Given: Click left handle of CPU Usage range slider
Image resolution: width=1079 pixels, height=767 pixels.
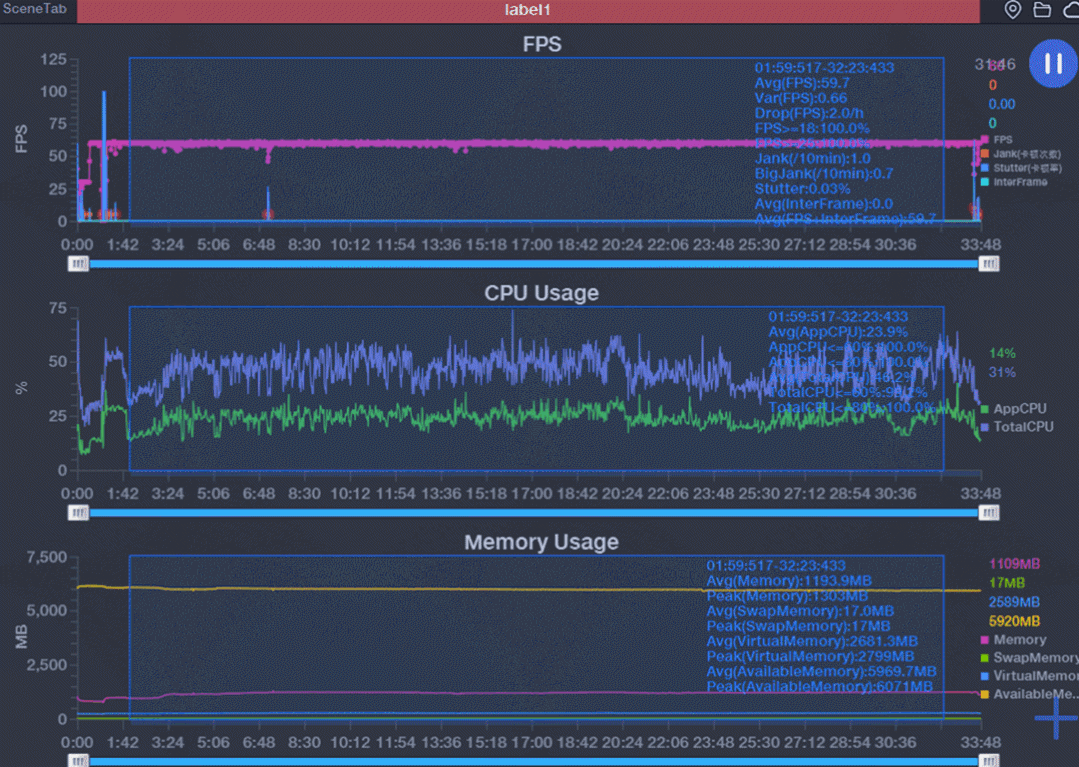Looking at the screenshot, I should tap(78, 512).
